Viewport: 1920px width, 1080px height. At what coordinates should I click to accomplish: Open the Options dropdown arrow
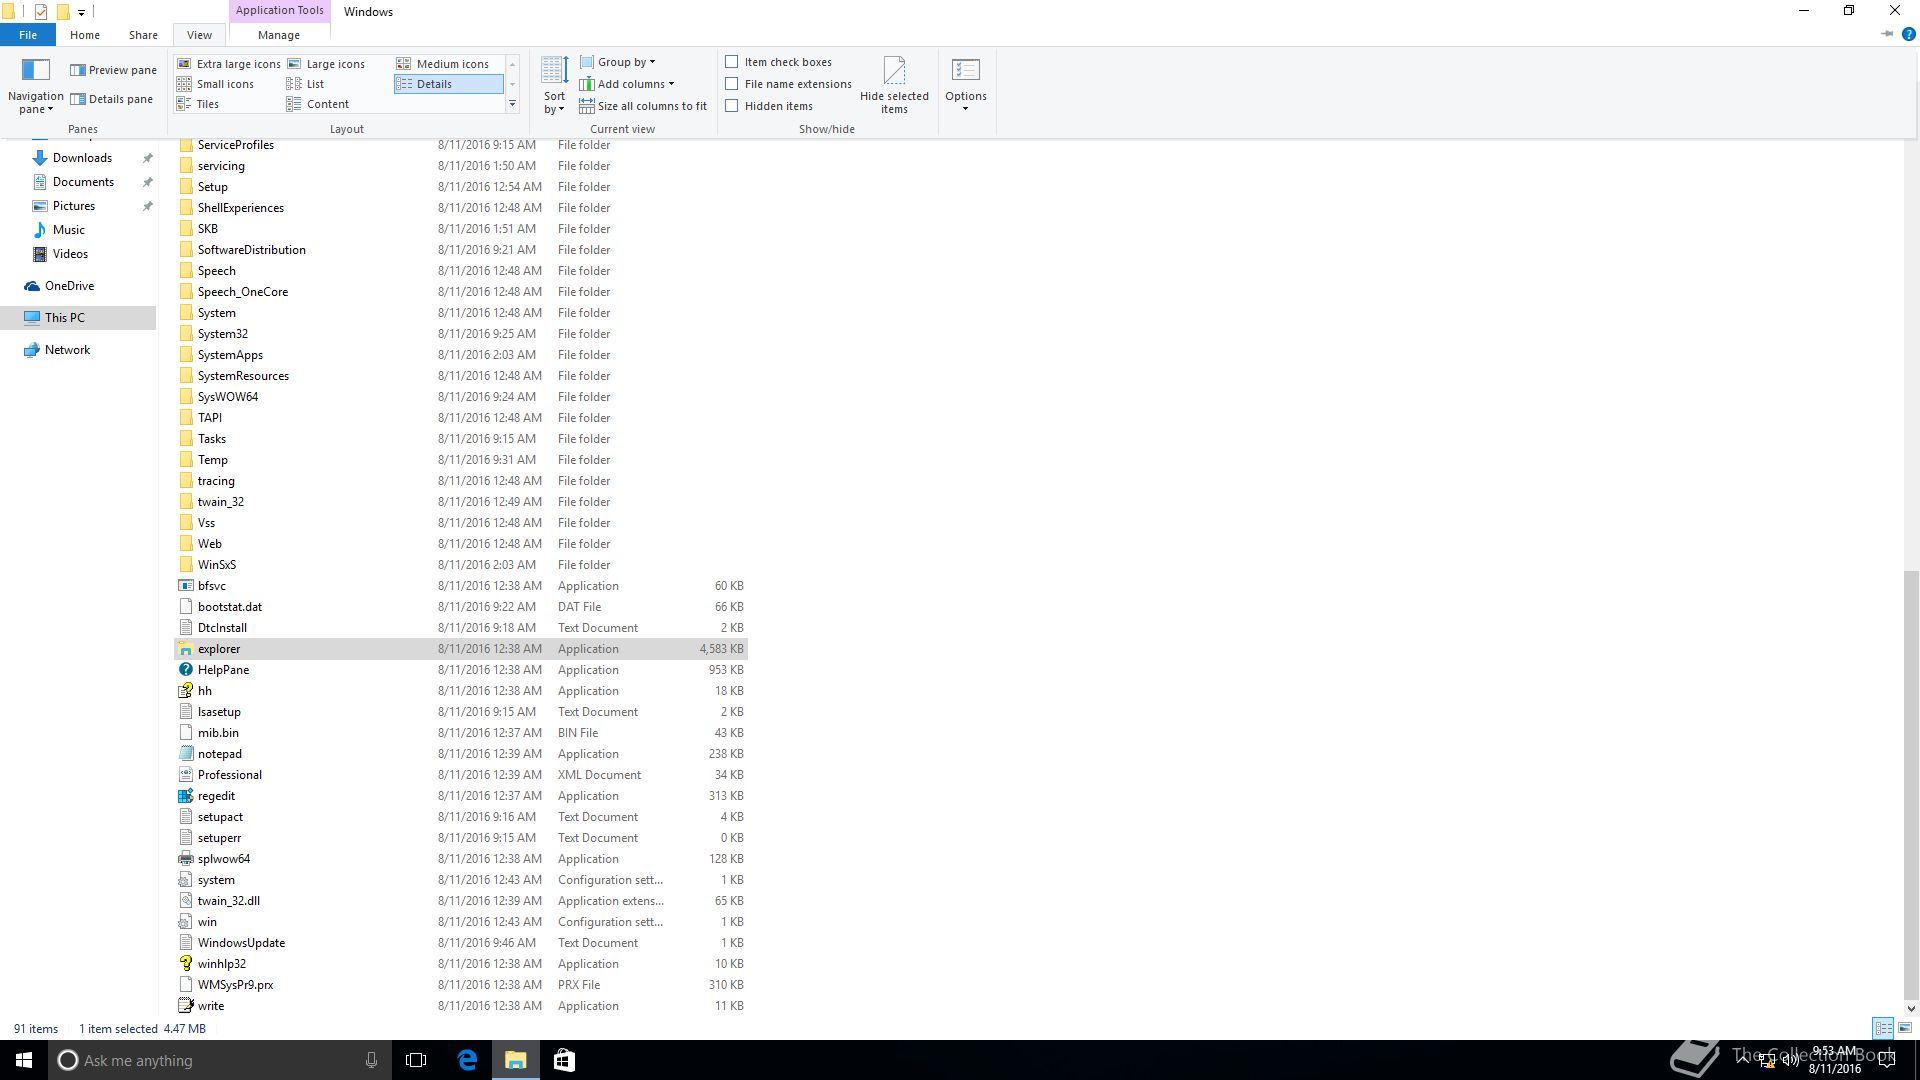tap(966, 108)
